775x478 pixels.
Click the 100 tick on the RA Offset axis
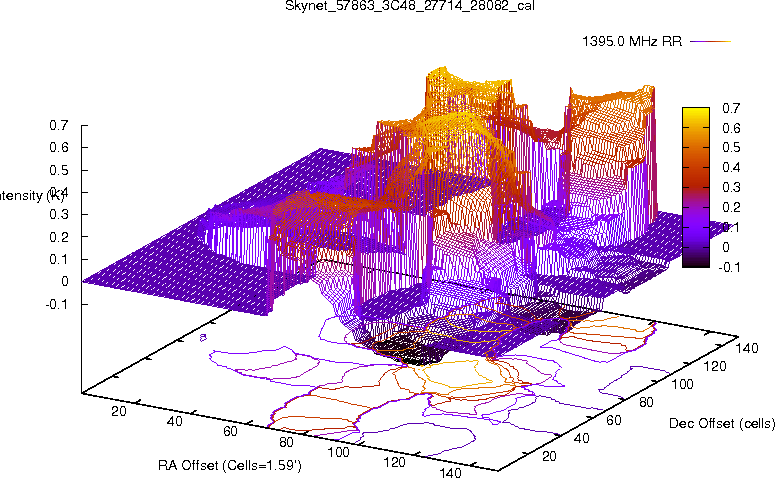click(339, 452)
